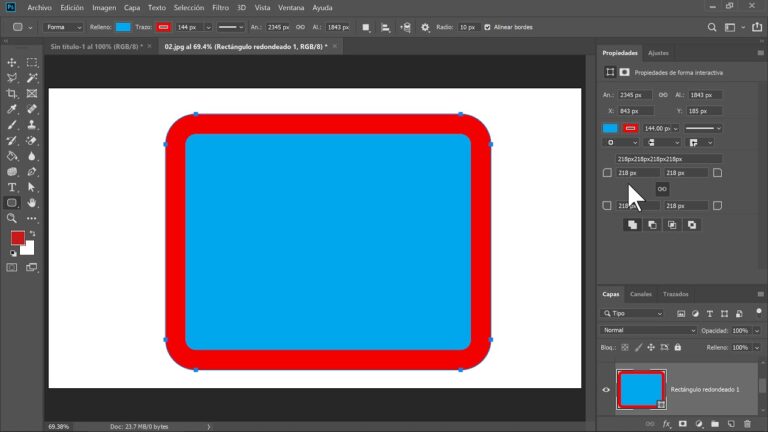Viewport: 768px width, 432px height.
Task: Click the blue Relleno fill swatch
Action: (x=123, y=27)
